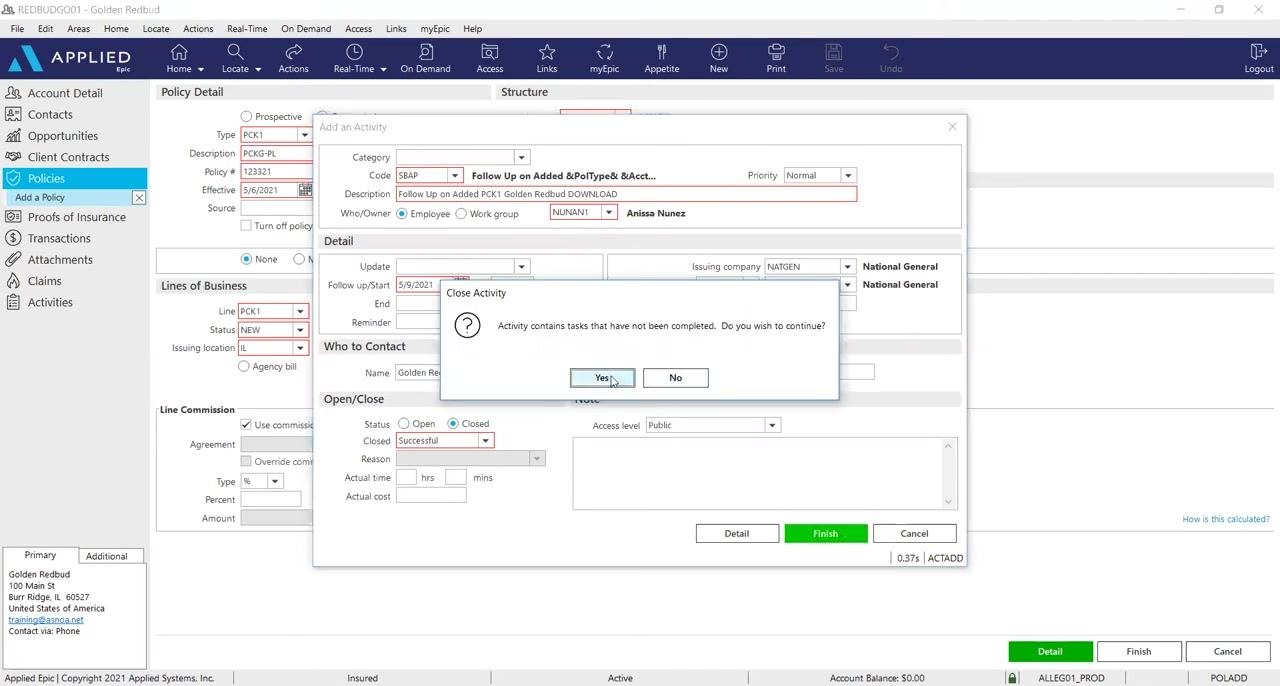Expand the Status NEW dropdown

tap(300, 330)
